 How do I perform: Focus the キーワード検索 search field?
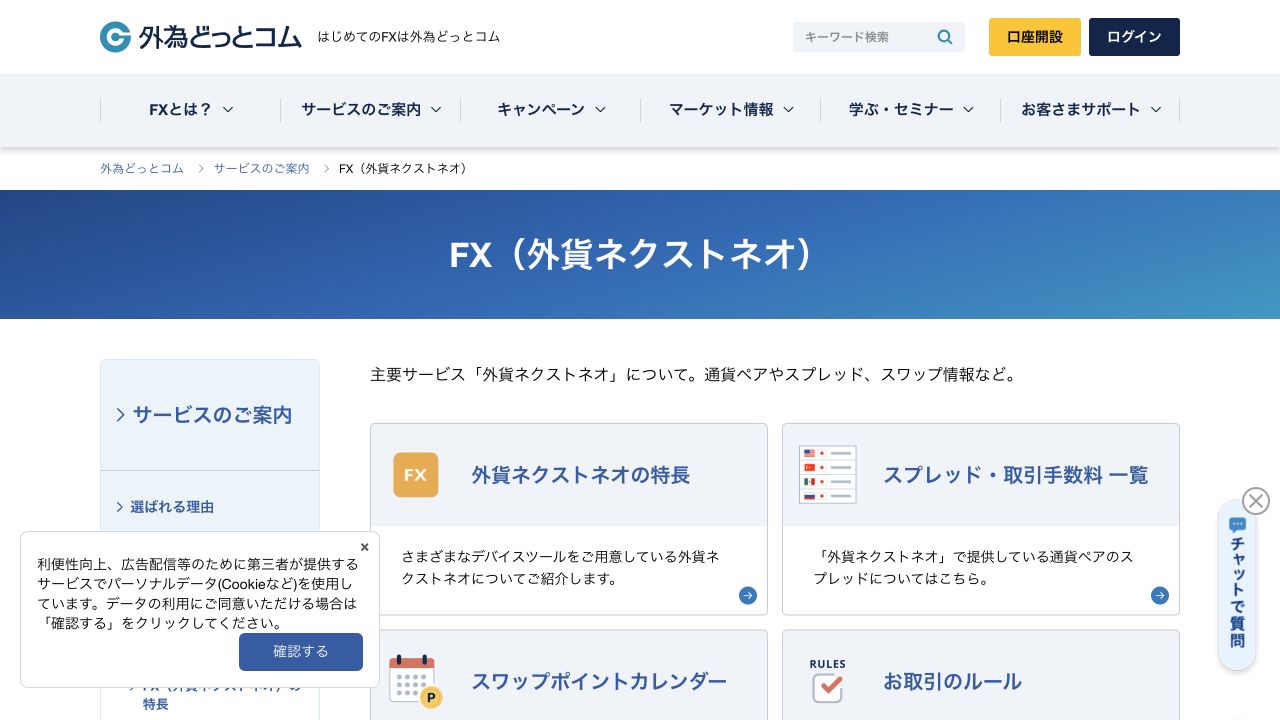(x=865, y=37)
